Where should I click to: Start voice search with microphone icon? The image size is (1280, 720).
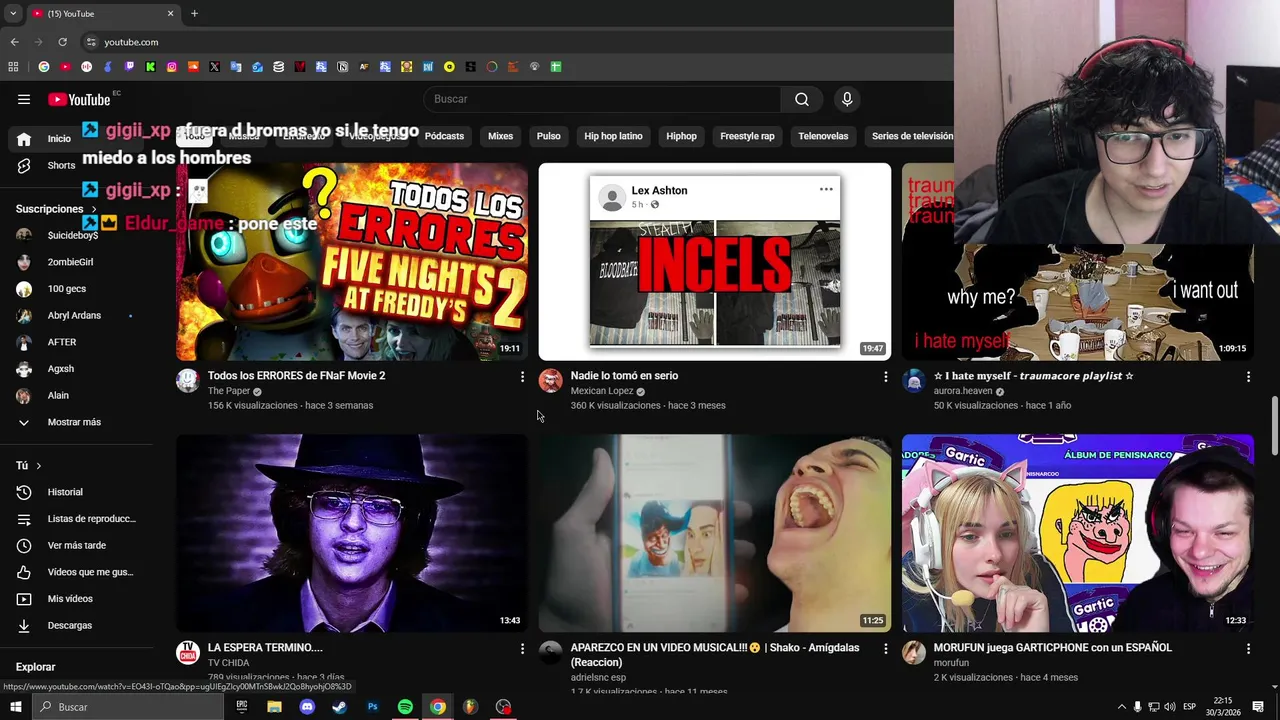pyautogui.click(x=847, y=99)
